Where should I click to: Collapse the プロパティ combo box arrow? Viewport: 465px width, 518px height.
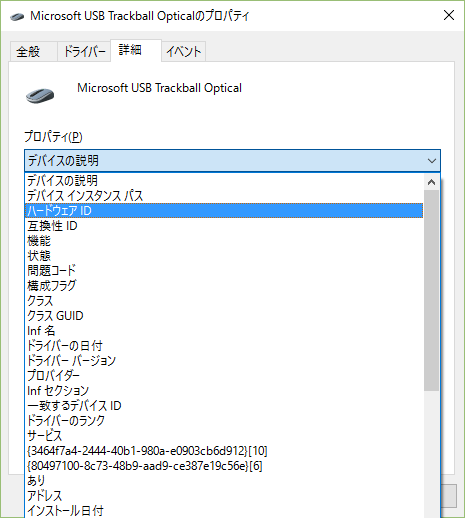coord(432,161)
